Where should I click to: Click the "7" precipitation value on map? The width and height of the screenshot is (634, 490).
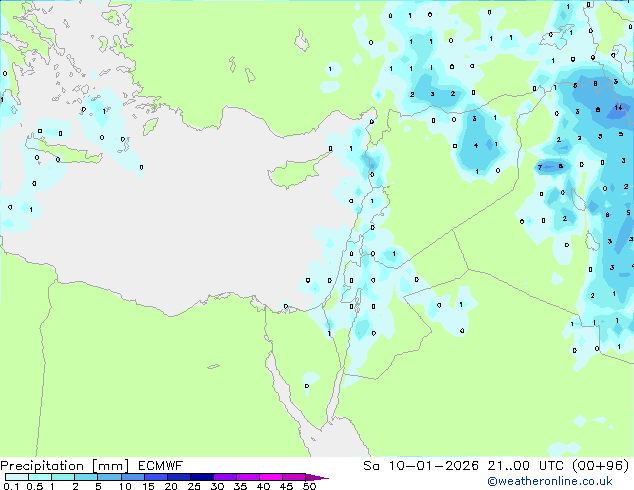point(539,167)
